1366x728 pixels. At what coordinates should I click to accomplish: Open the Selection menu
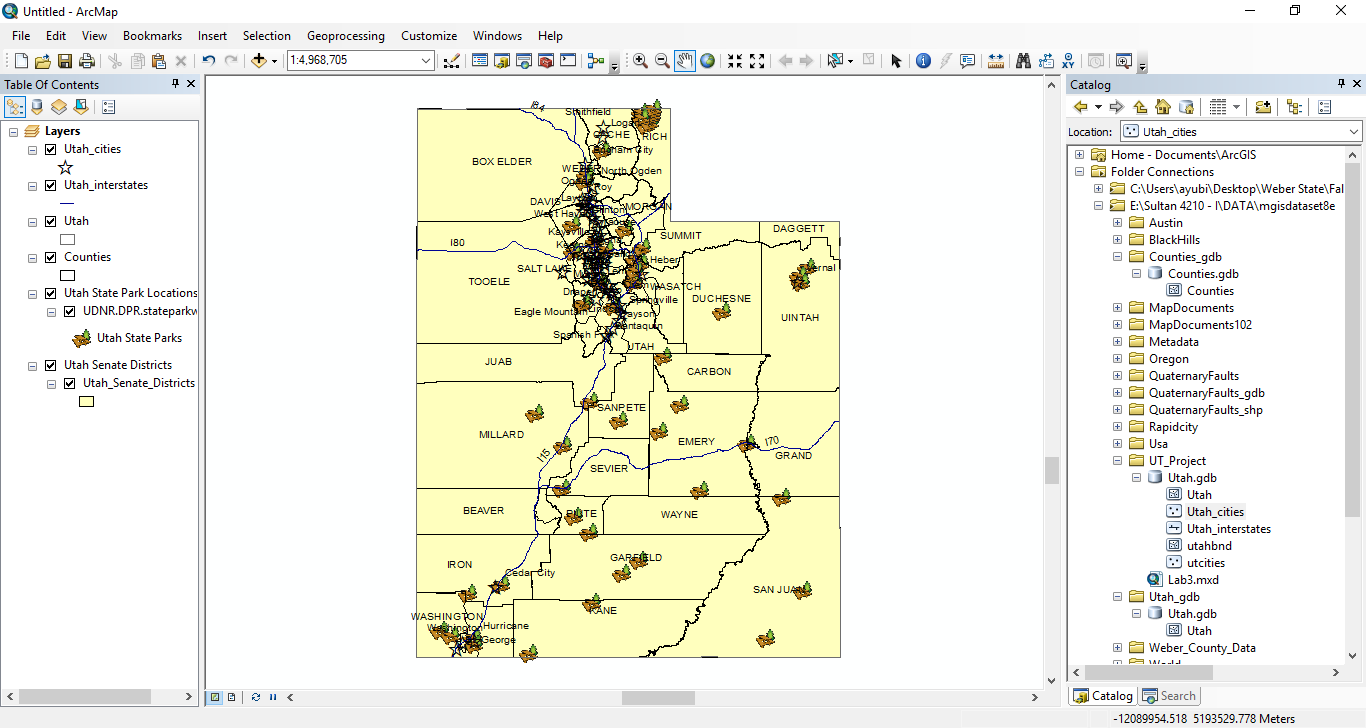pos(267,36)
